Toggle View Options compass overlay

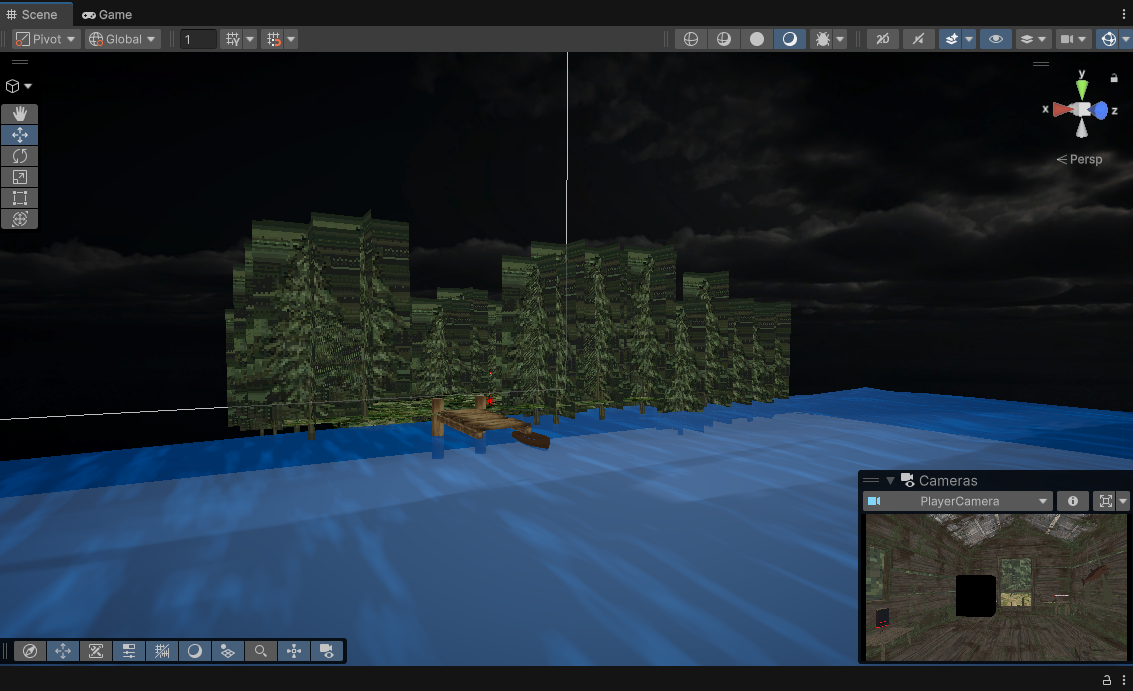pyautogui.click(x=30, y=651)
